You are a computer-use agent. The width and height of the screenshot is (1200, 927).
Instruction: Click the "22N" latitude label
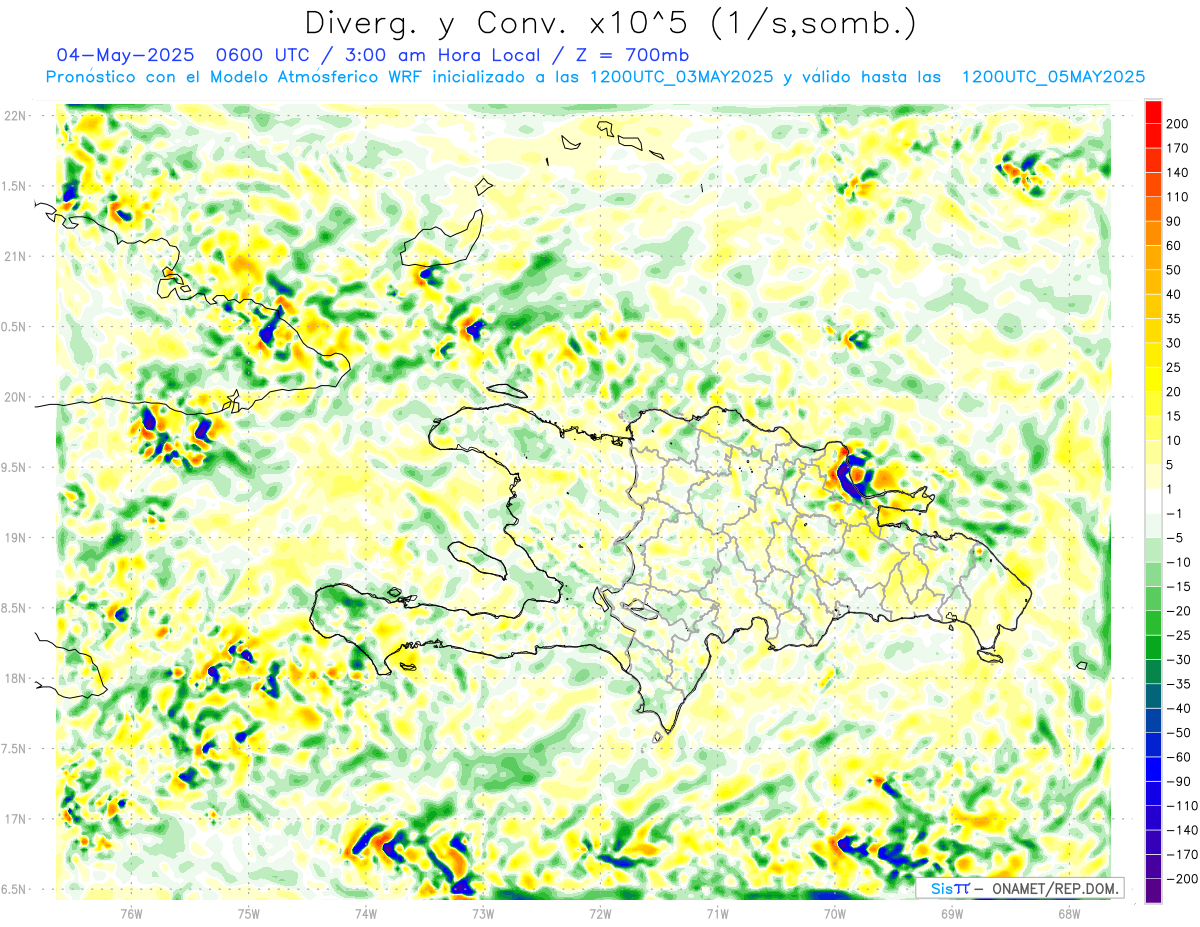[14, 116]
